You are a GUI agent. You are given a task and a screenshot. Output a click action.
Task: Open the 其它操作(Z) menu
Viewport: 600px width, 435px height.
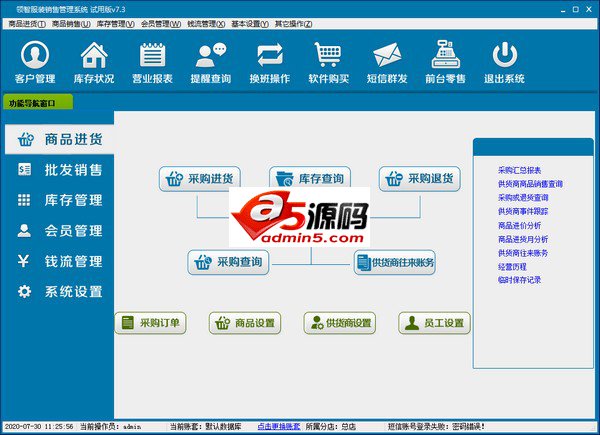(x=293, y=24)
